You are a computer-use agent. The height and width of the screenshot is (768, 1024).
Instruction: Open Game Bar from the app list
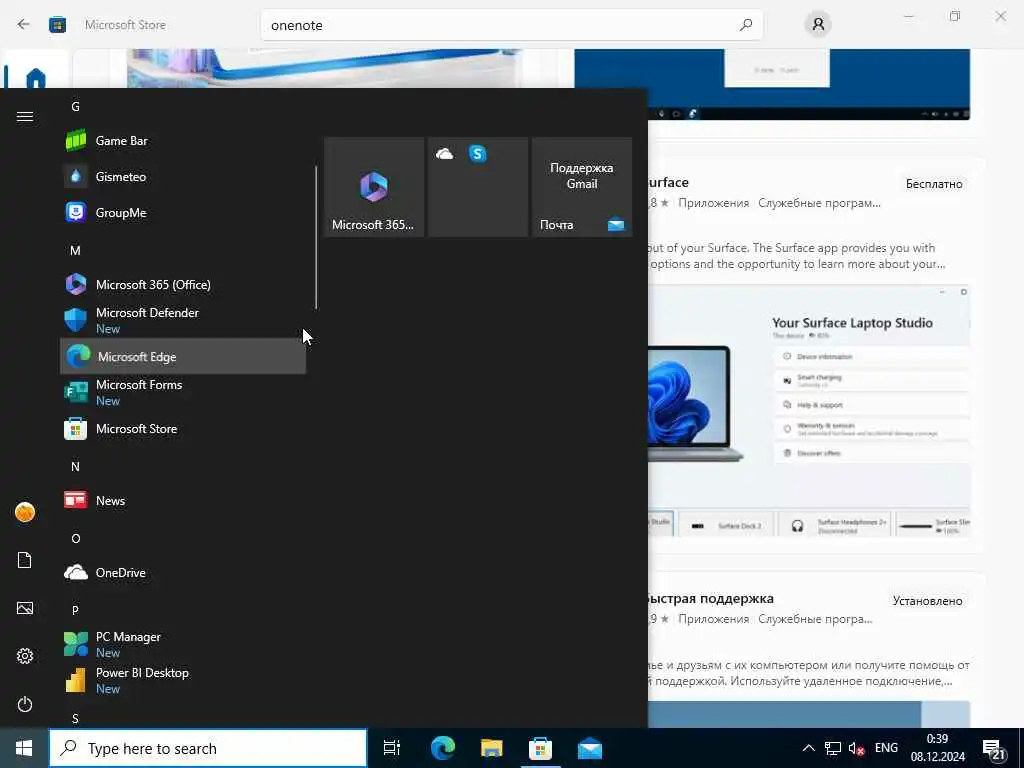(183, 140)
